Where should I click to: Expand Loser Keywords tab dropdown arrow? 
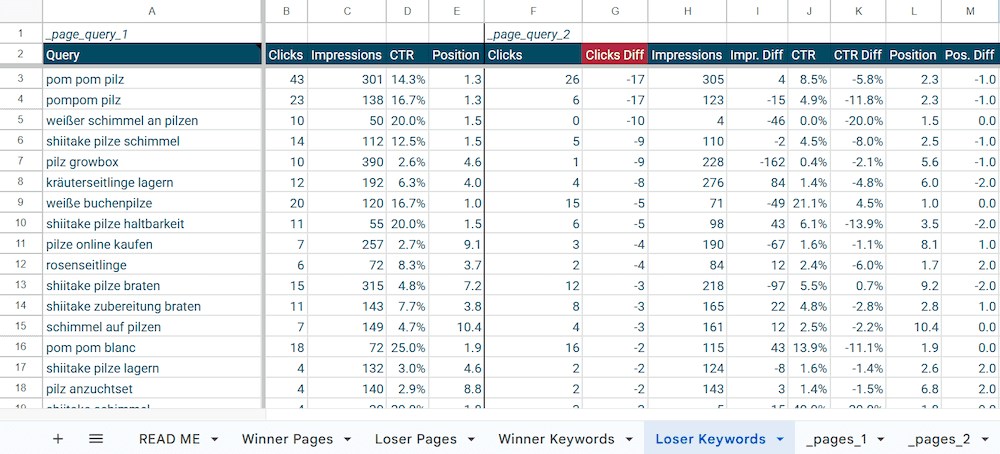coord(779,439)
